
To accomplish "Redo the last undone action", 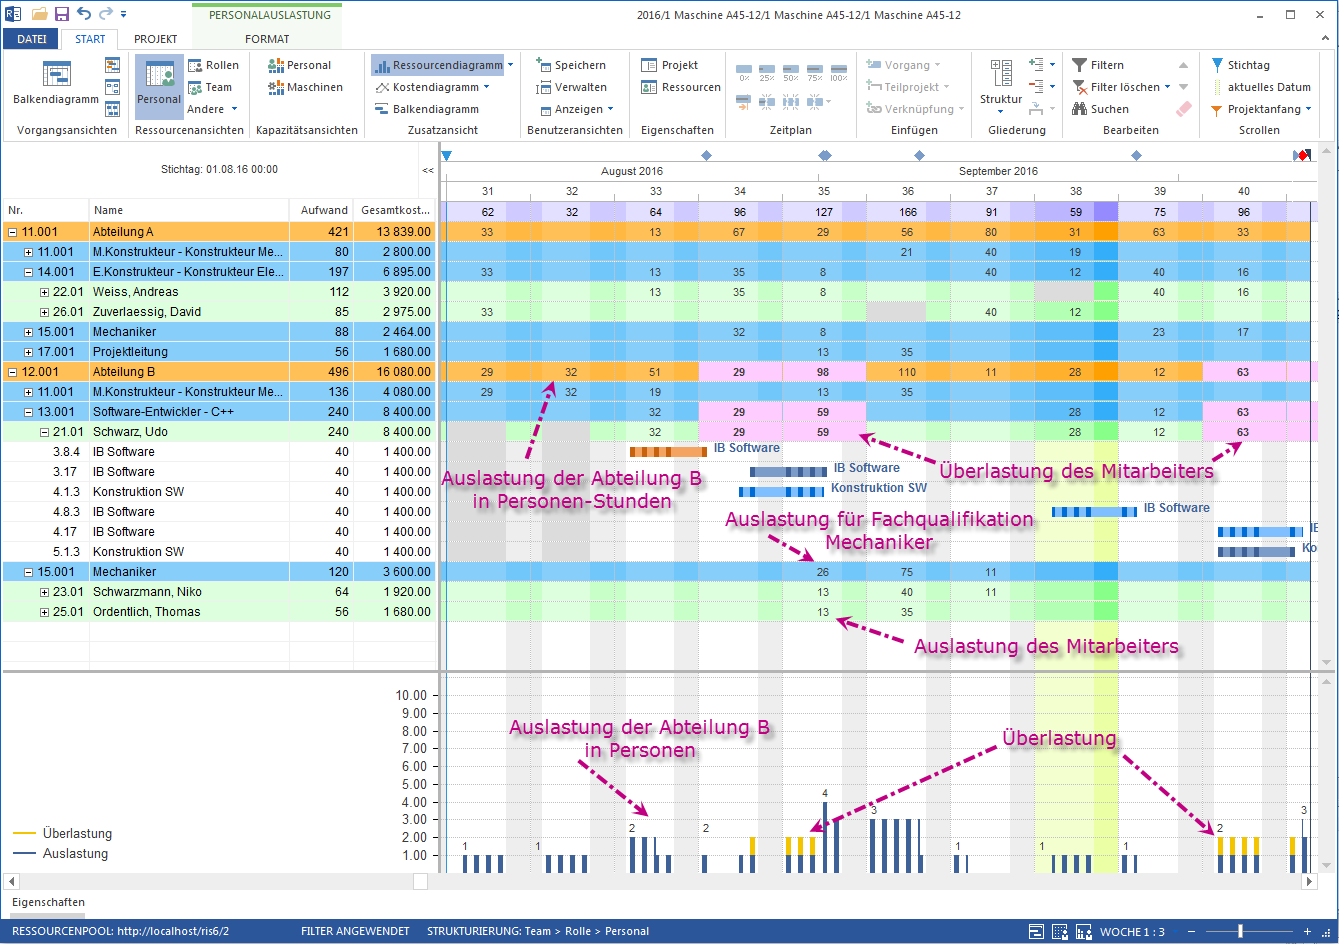I will [x=105, y=14].
